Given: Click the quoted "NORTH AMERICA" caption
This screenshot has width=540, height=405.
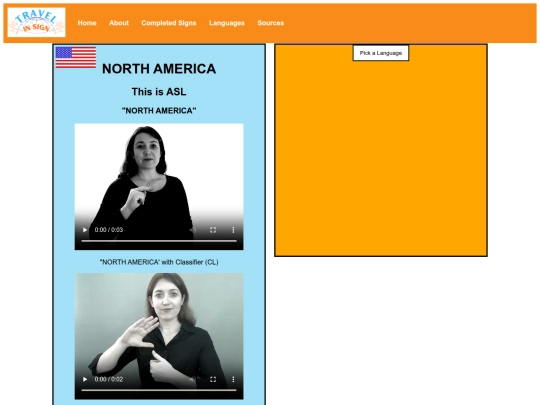Looking at the screenshot, I should tap(159, 111).
